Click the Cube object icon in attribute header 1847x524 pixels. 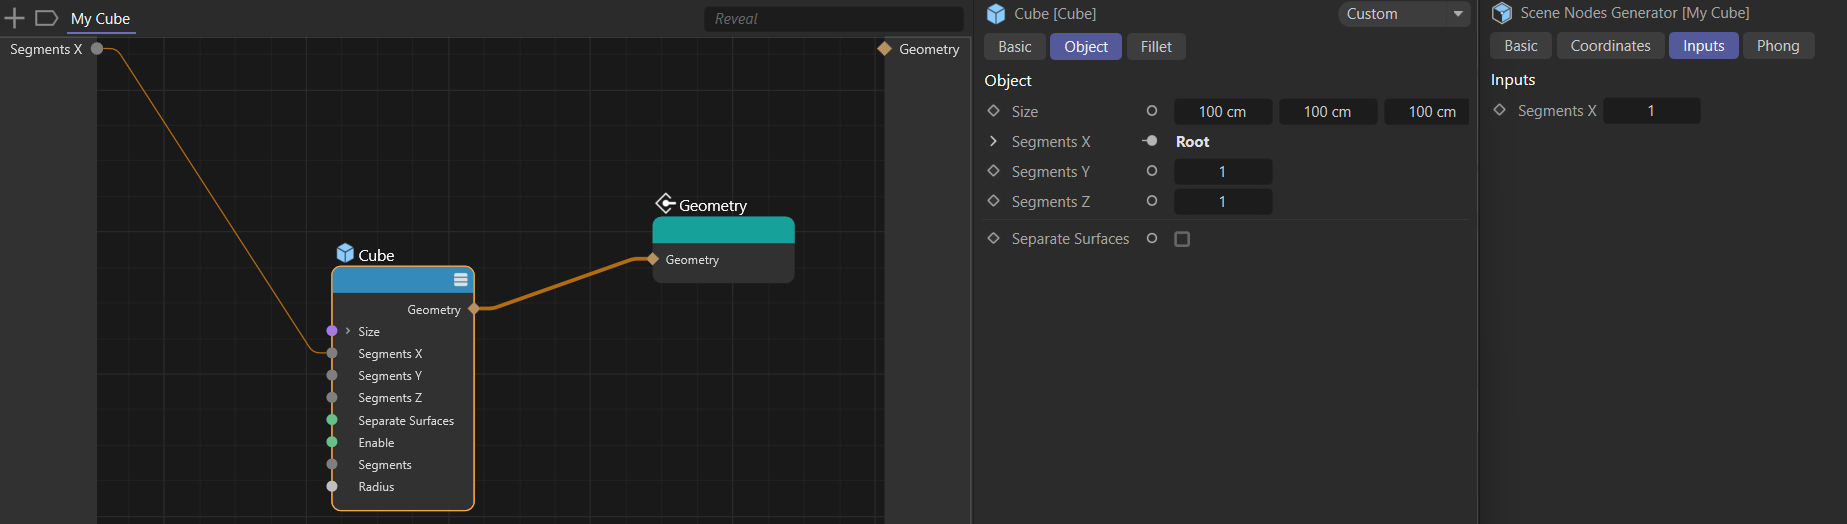996,14
